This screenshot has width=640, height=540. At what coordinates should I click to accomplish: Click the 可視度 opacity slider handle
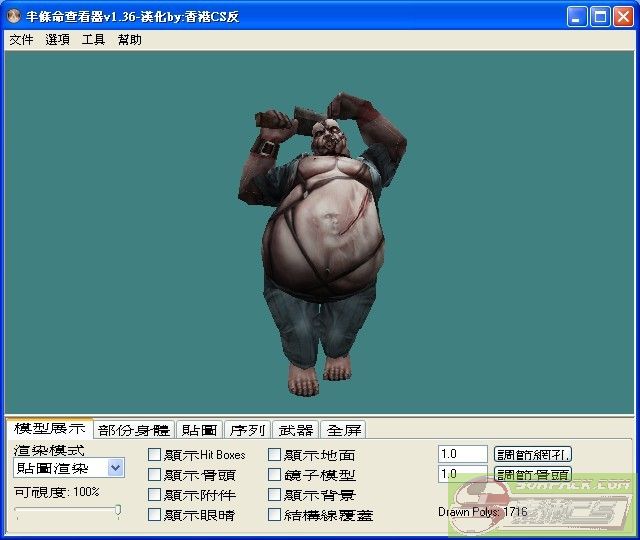tap(118, 511)
